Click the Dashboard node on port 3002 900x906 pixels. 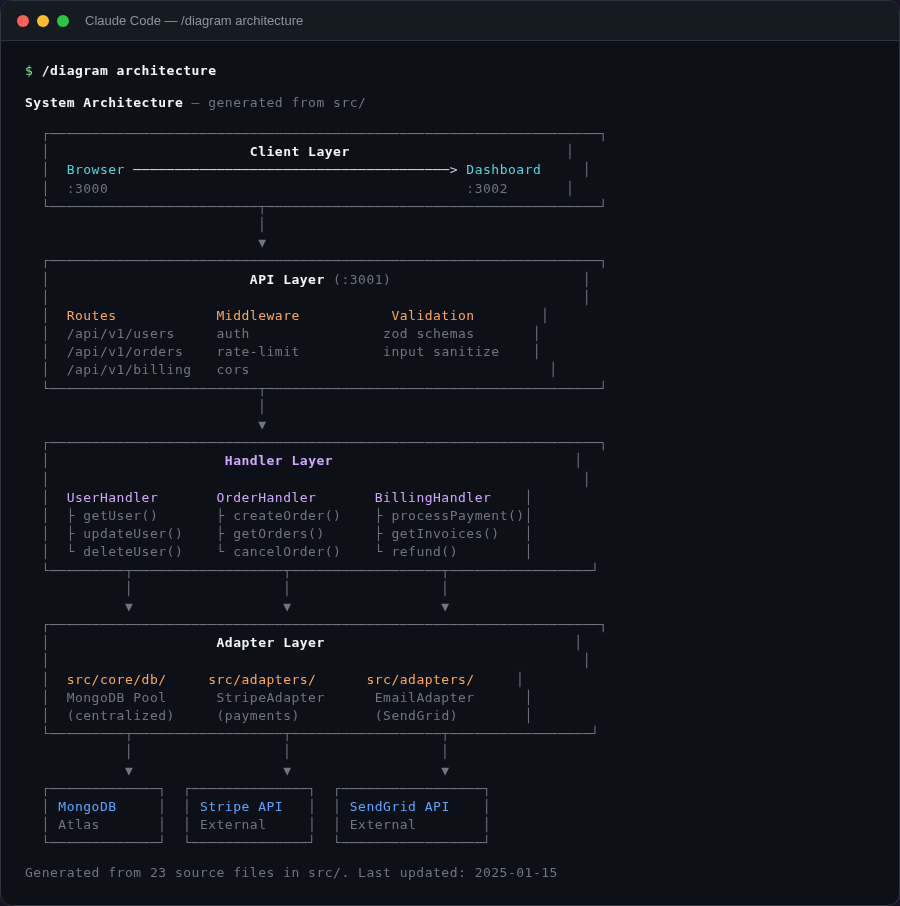click(x=503, y=169)
